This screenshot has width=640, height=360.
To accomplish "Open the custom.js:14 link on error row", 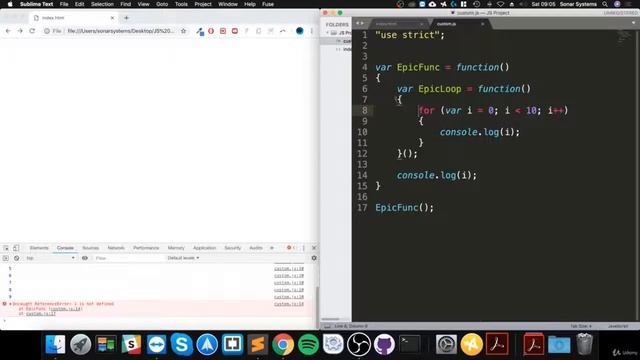I will click(289, 304).
